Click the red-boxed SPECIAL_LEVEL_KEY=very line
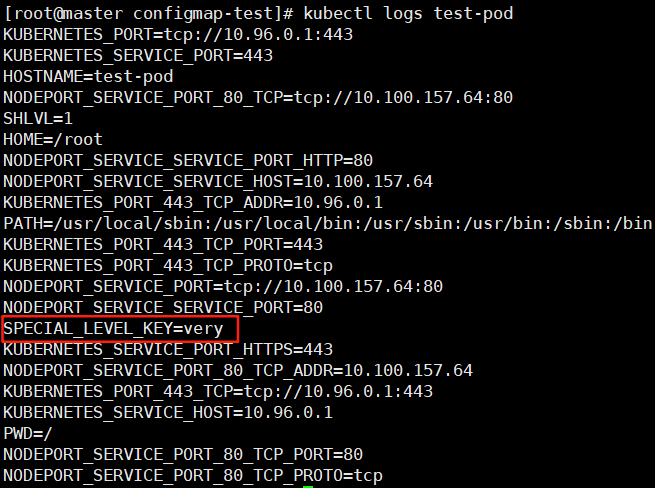Image resolution: width=655 pixels, height=488 pixels. pyautogui.click(x=113, y=328)
